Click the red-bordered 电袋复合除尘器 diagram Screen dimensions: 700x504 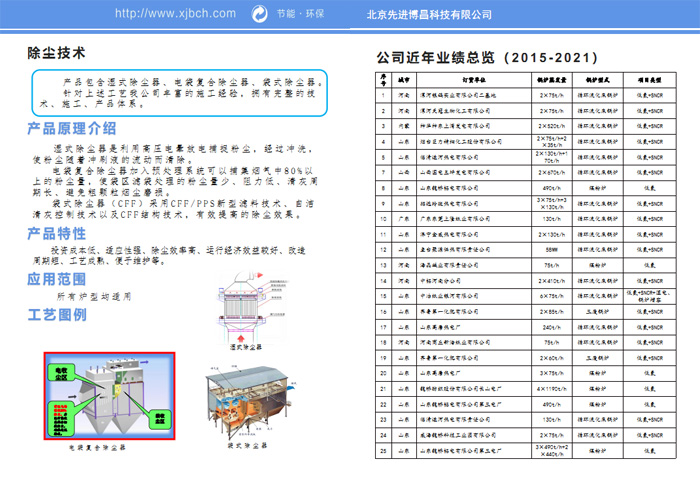click(x=107, y=395)
